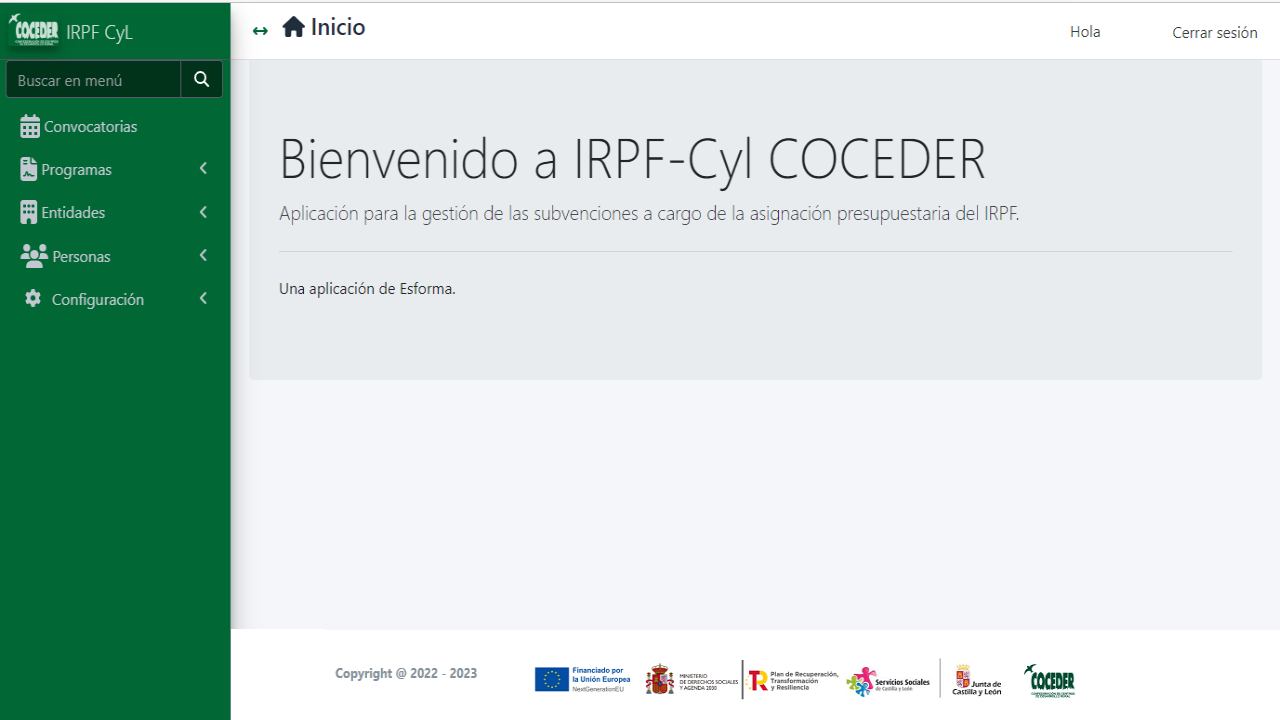
Task: Expand the Entidades submenu chevron
Action: click(x=203, y=212)
